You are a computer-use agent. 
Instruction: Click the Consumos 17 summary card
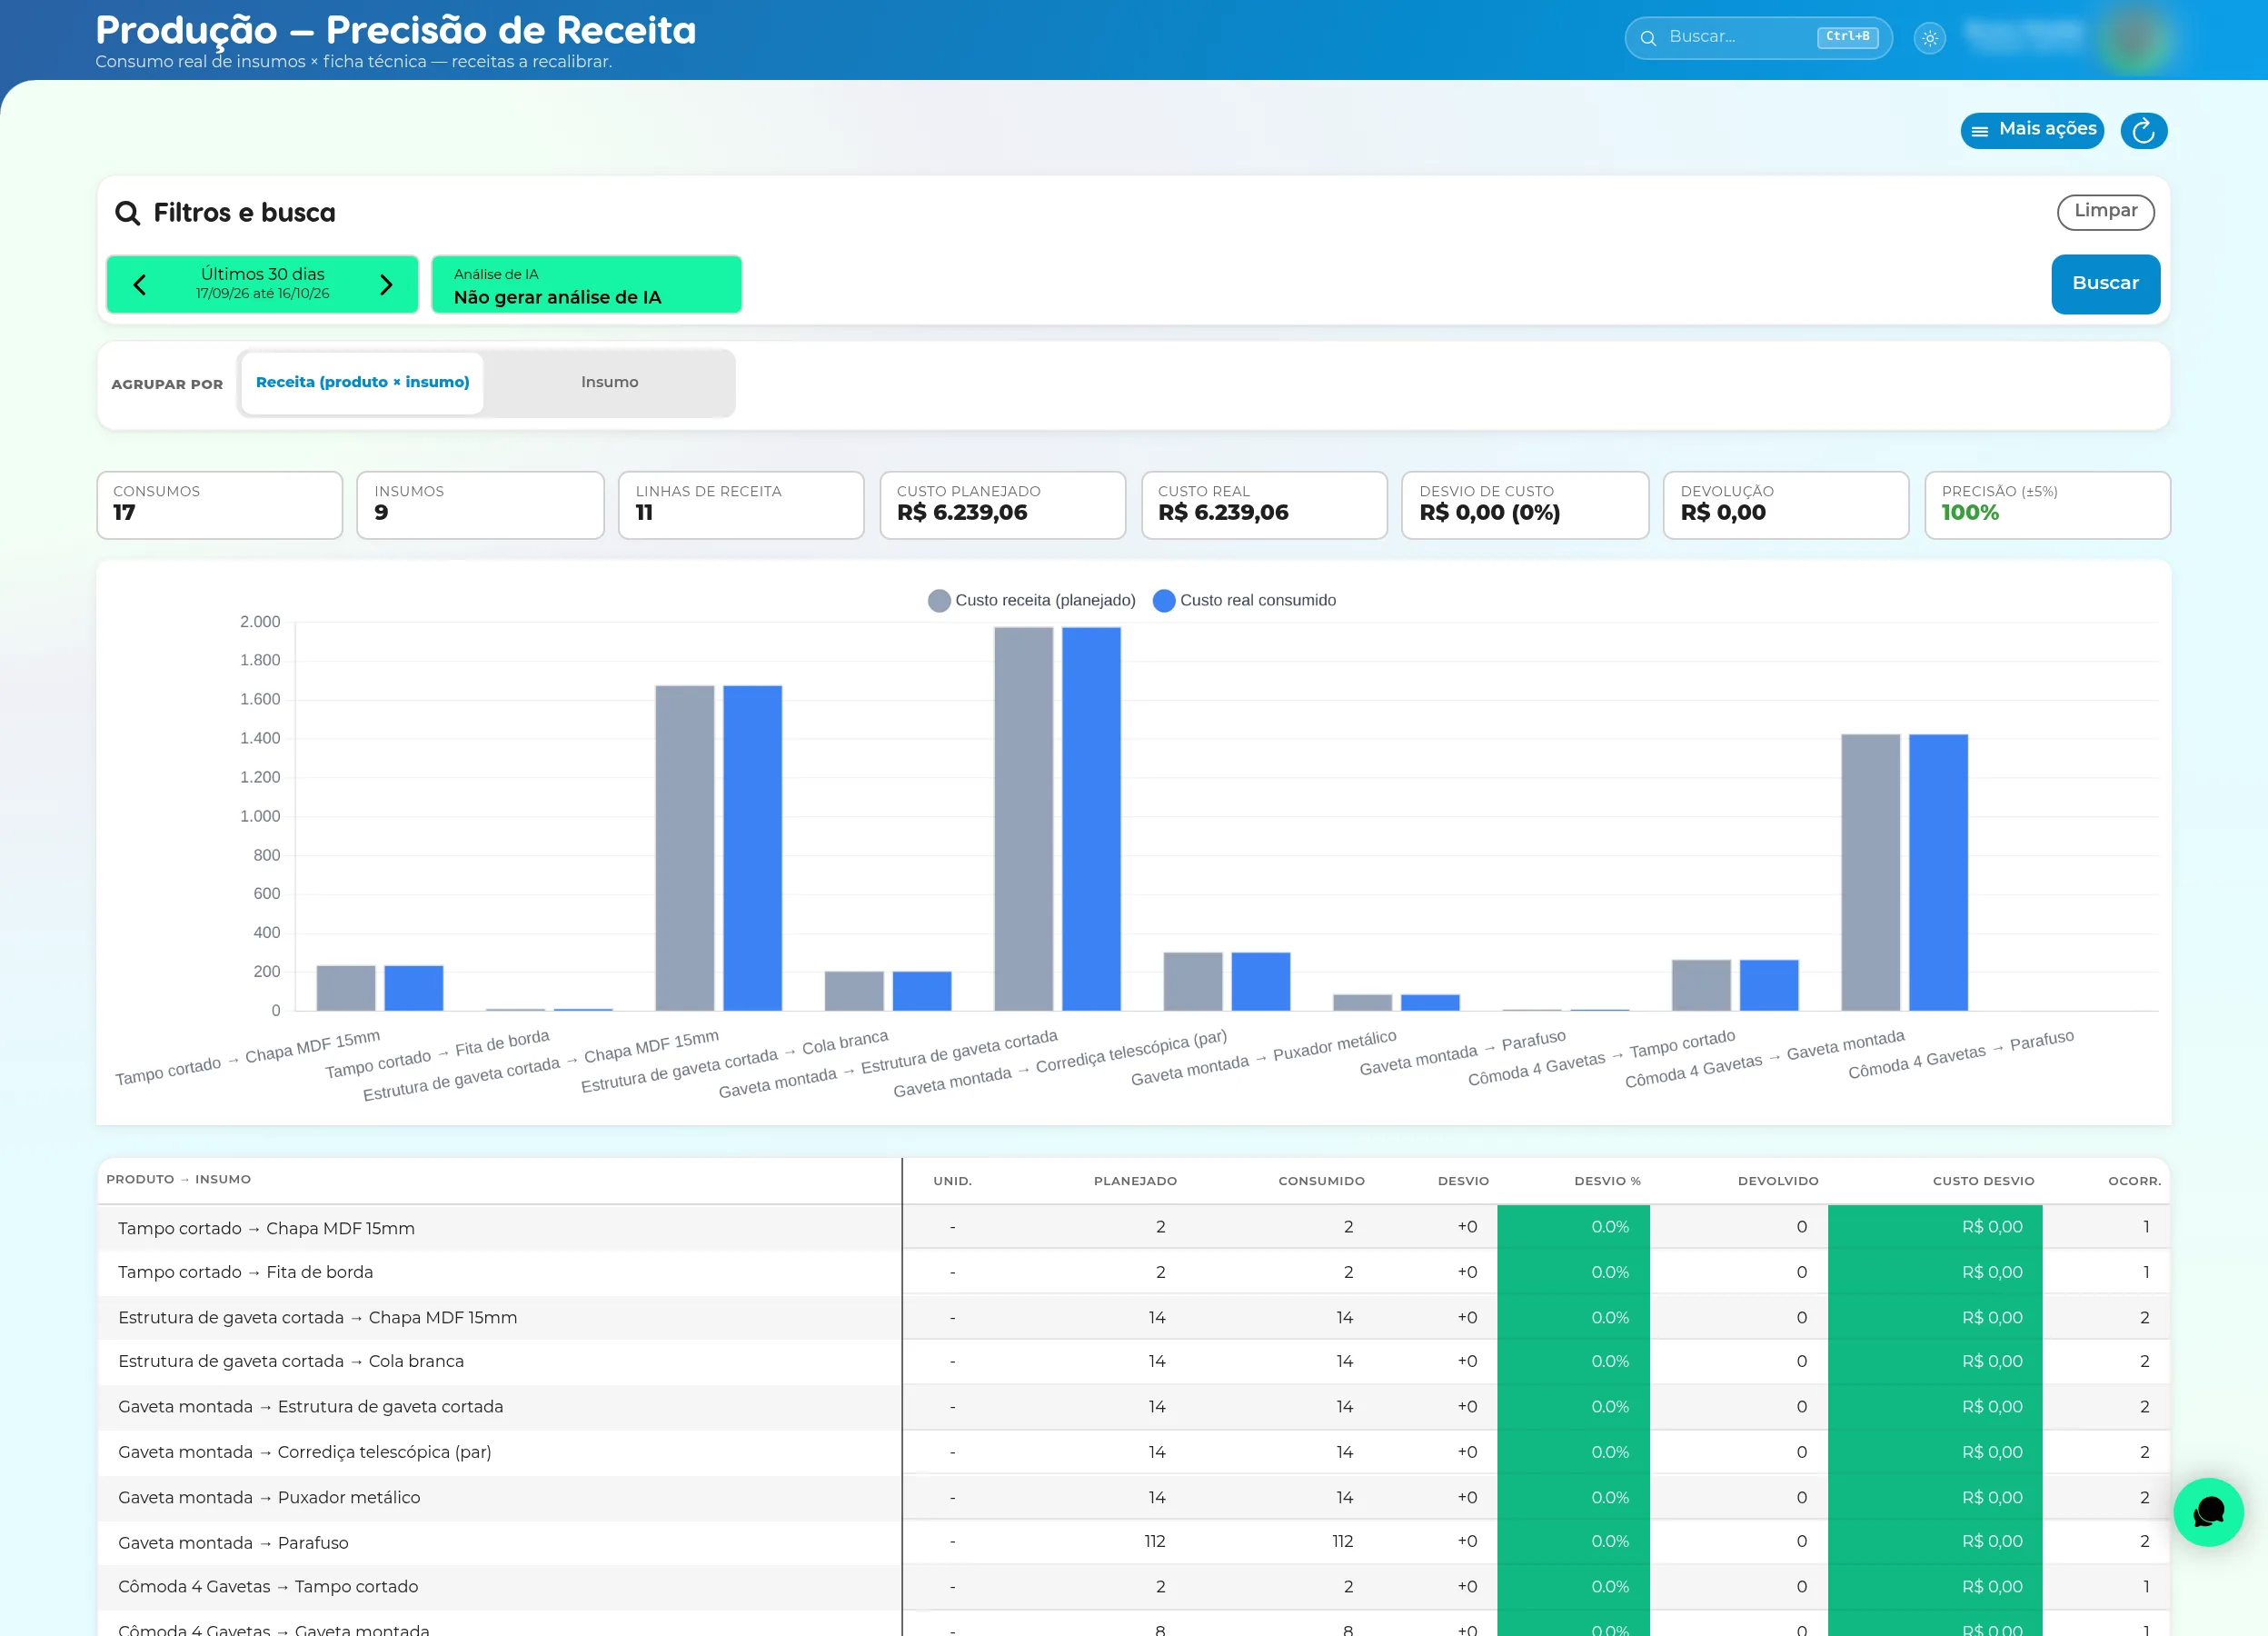219,505
